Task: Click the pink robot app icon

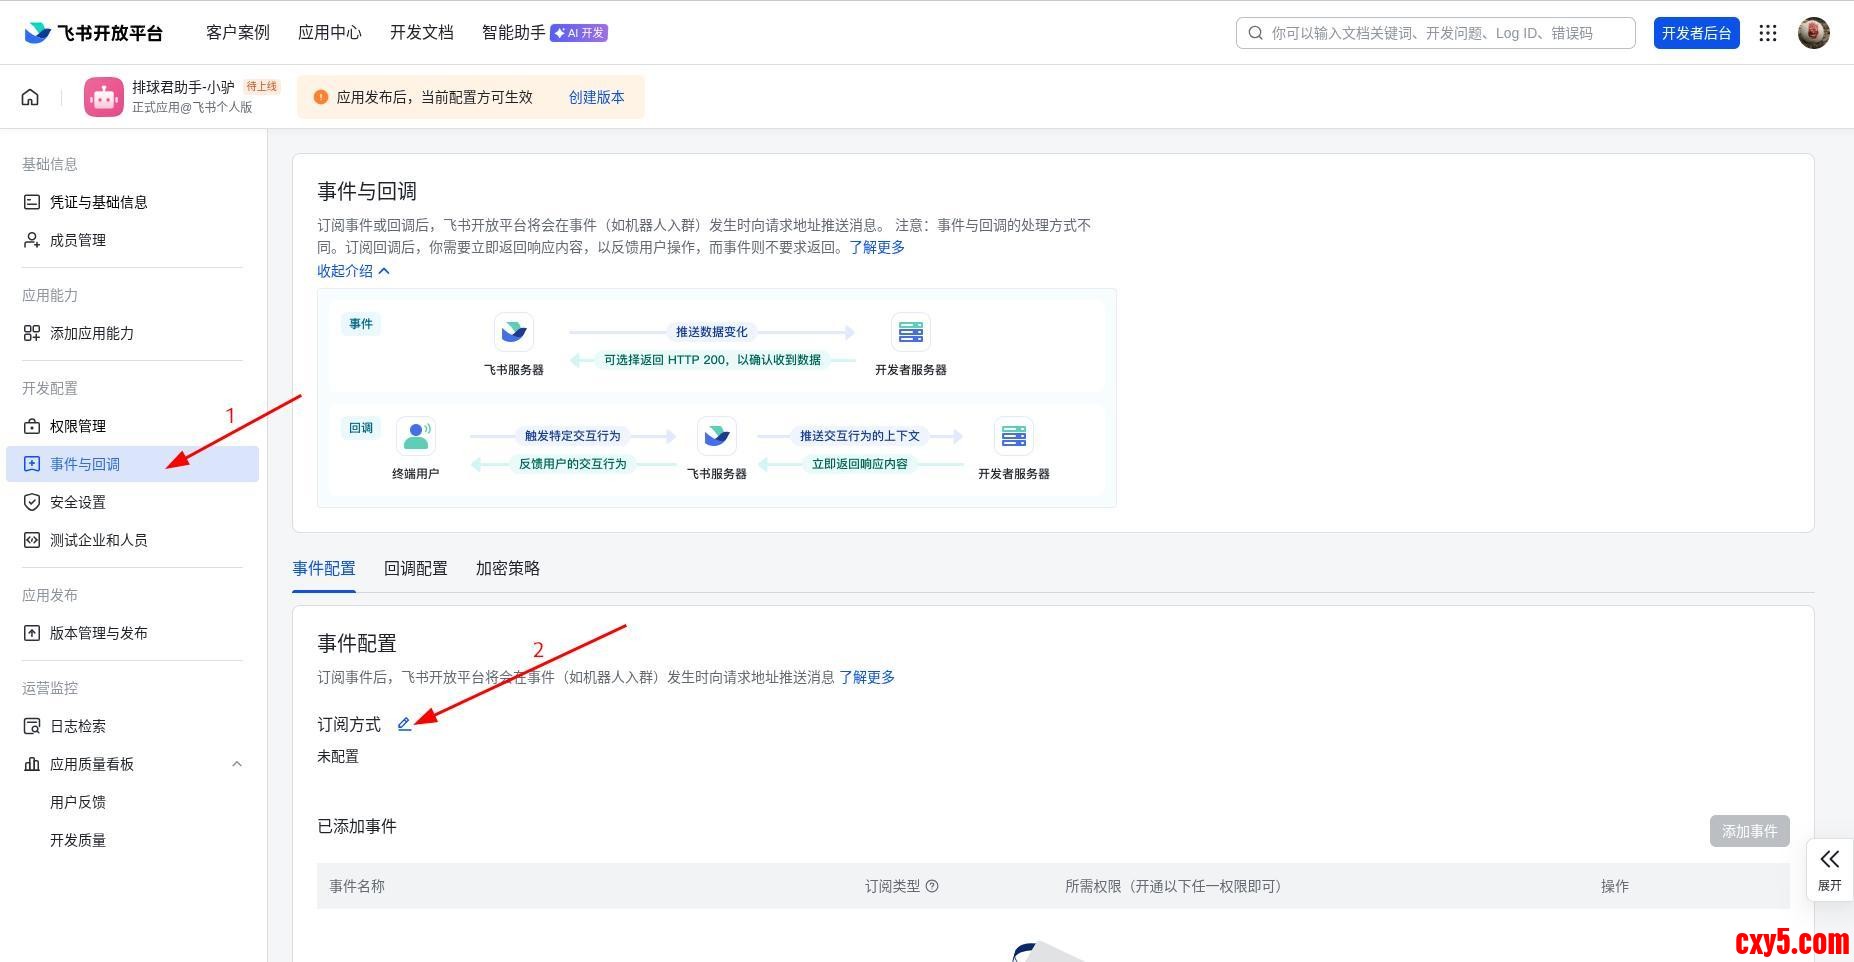Action: point(104,97)
